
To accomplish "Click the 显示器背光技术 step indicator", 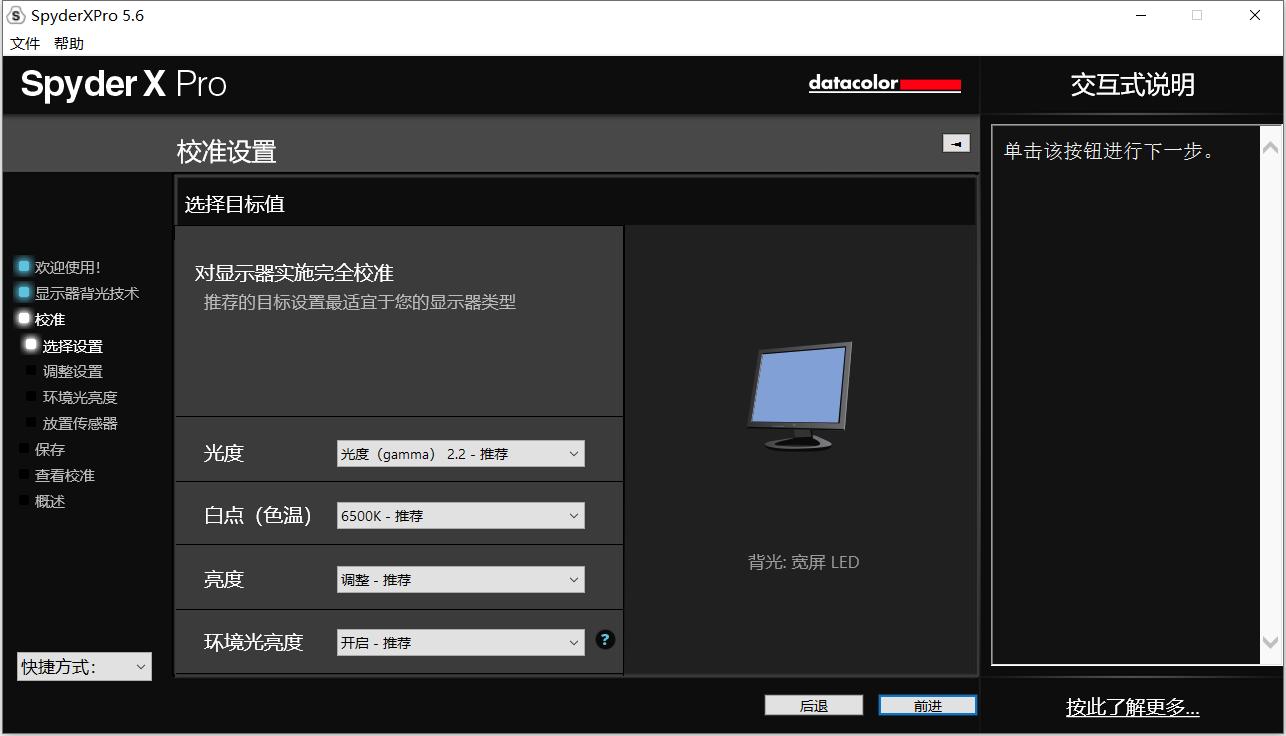I will 24,293.
